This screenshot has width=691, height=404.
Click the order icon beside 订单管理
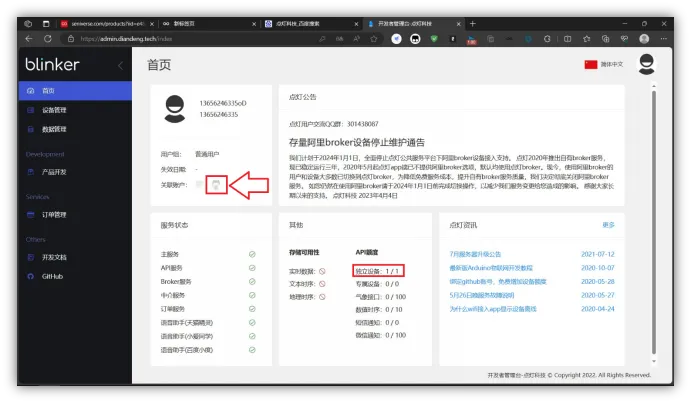[x=30, y=215]
